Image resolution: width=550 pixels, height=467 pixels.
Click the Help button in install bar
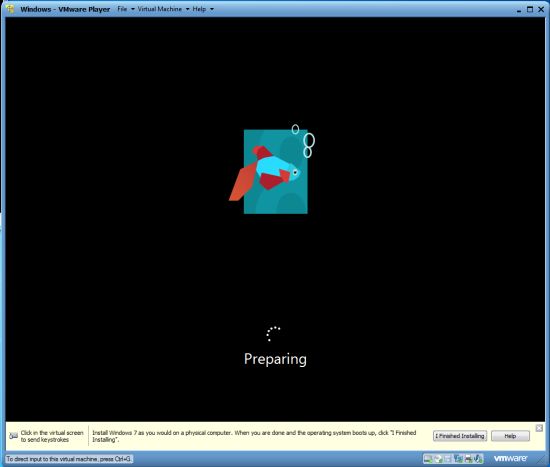pos(510,436)
